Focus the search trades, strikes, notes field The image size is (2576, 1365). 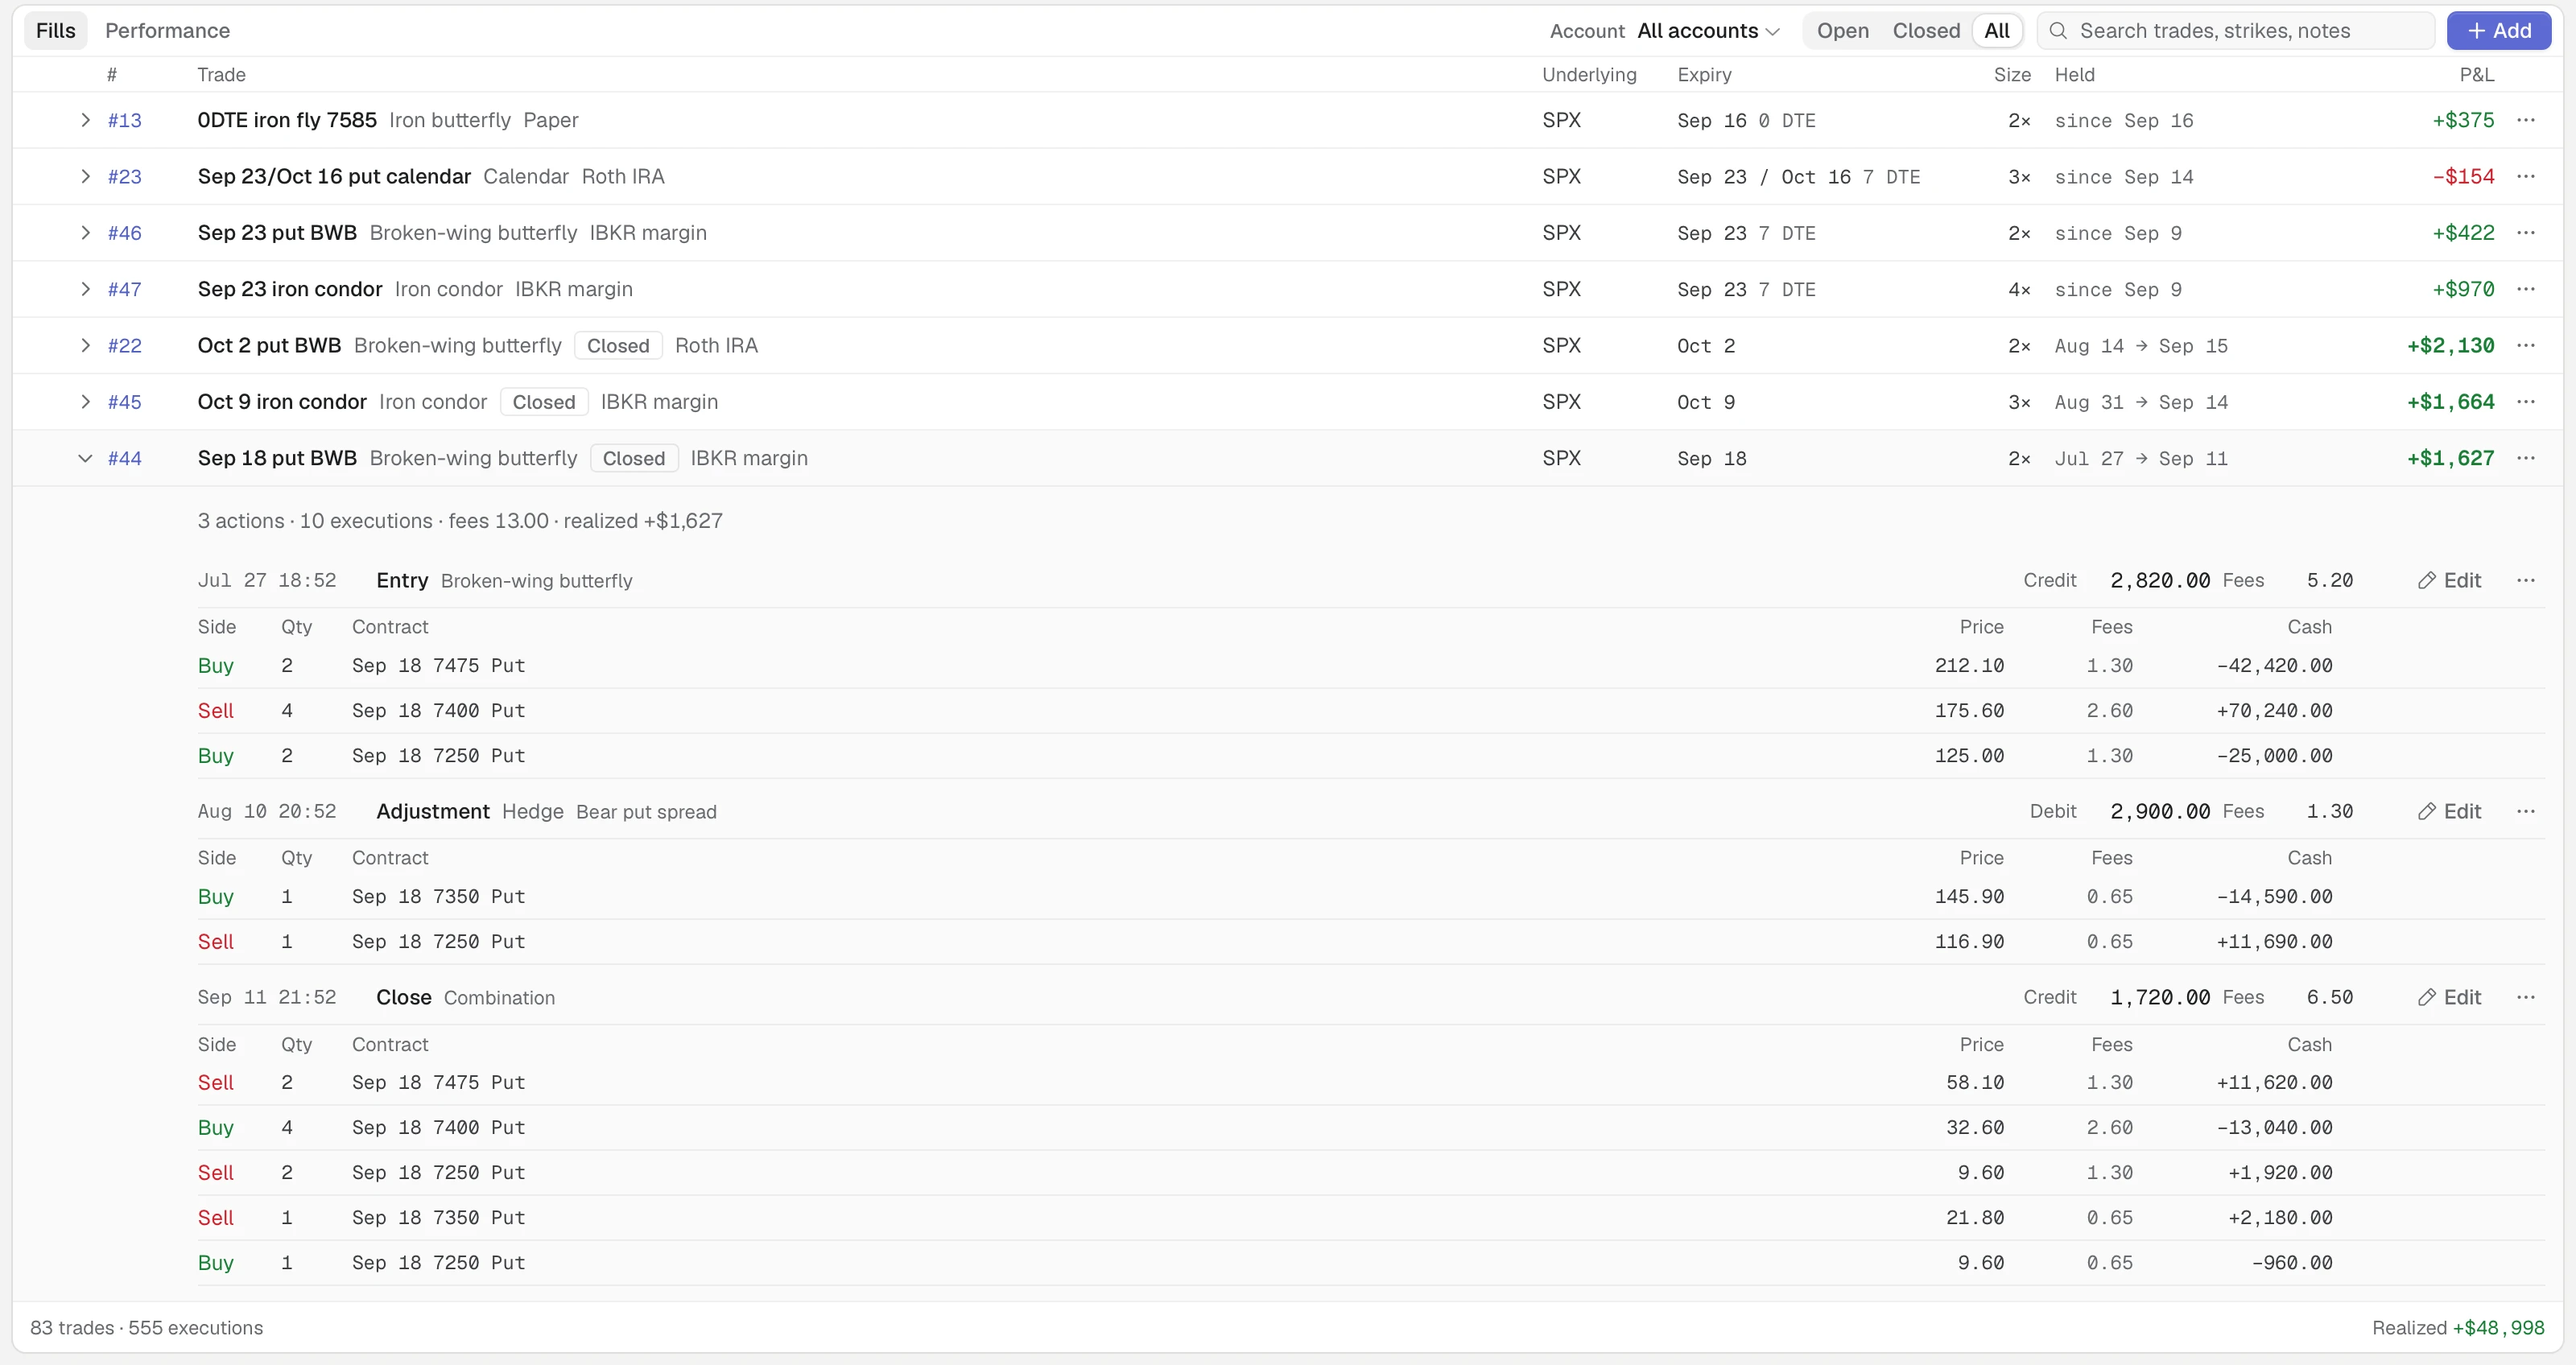click(2235, 31)
